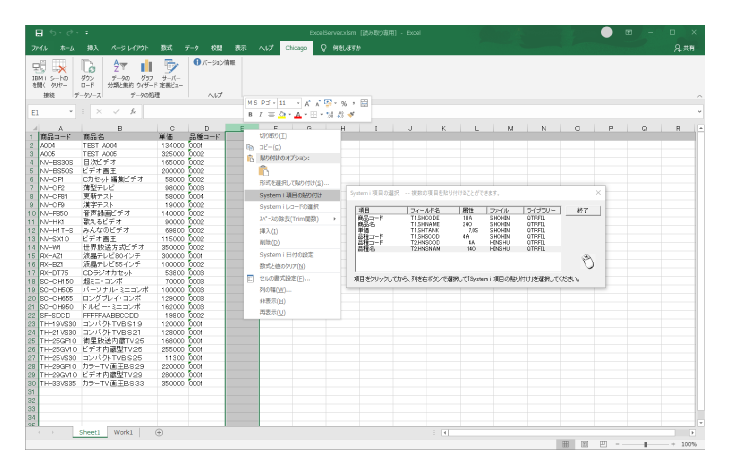This screenshot has height=470, width=730.
Task: Click the paste clipboard icon under paste options
Action: [x=264, y=171]
